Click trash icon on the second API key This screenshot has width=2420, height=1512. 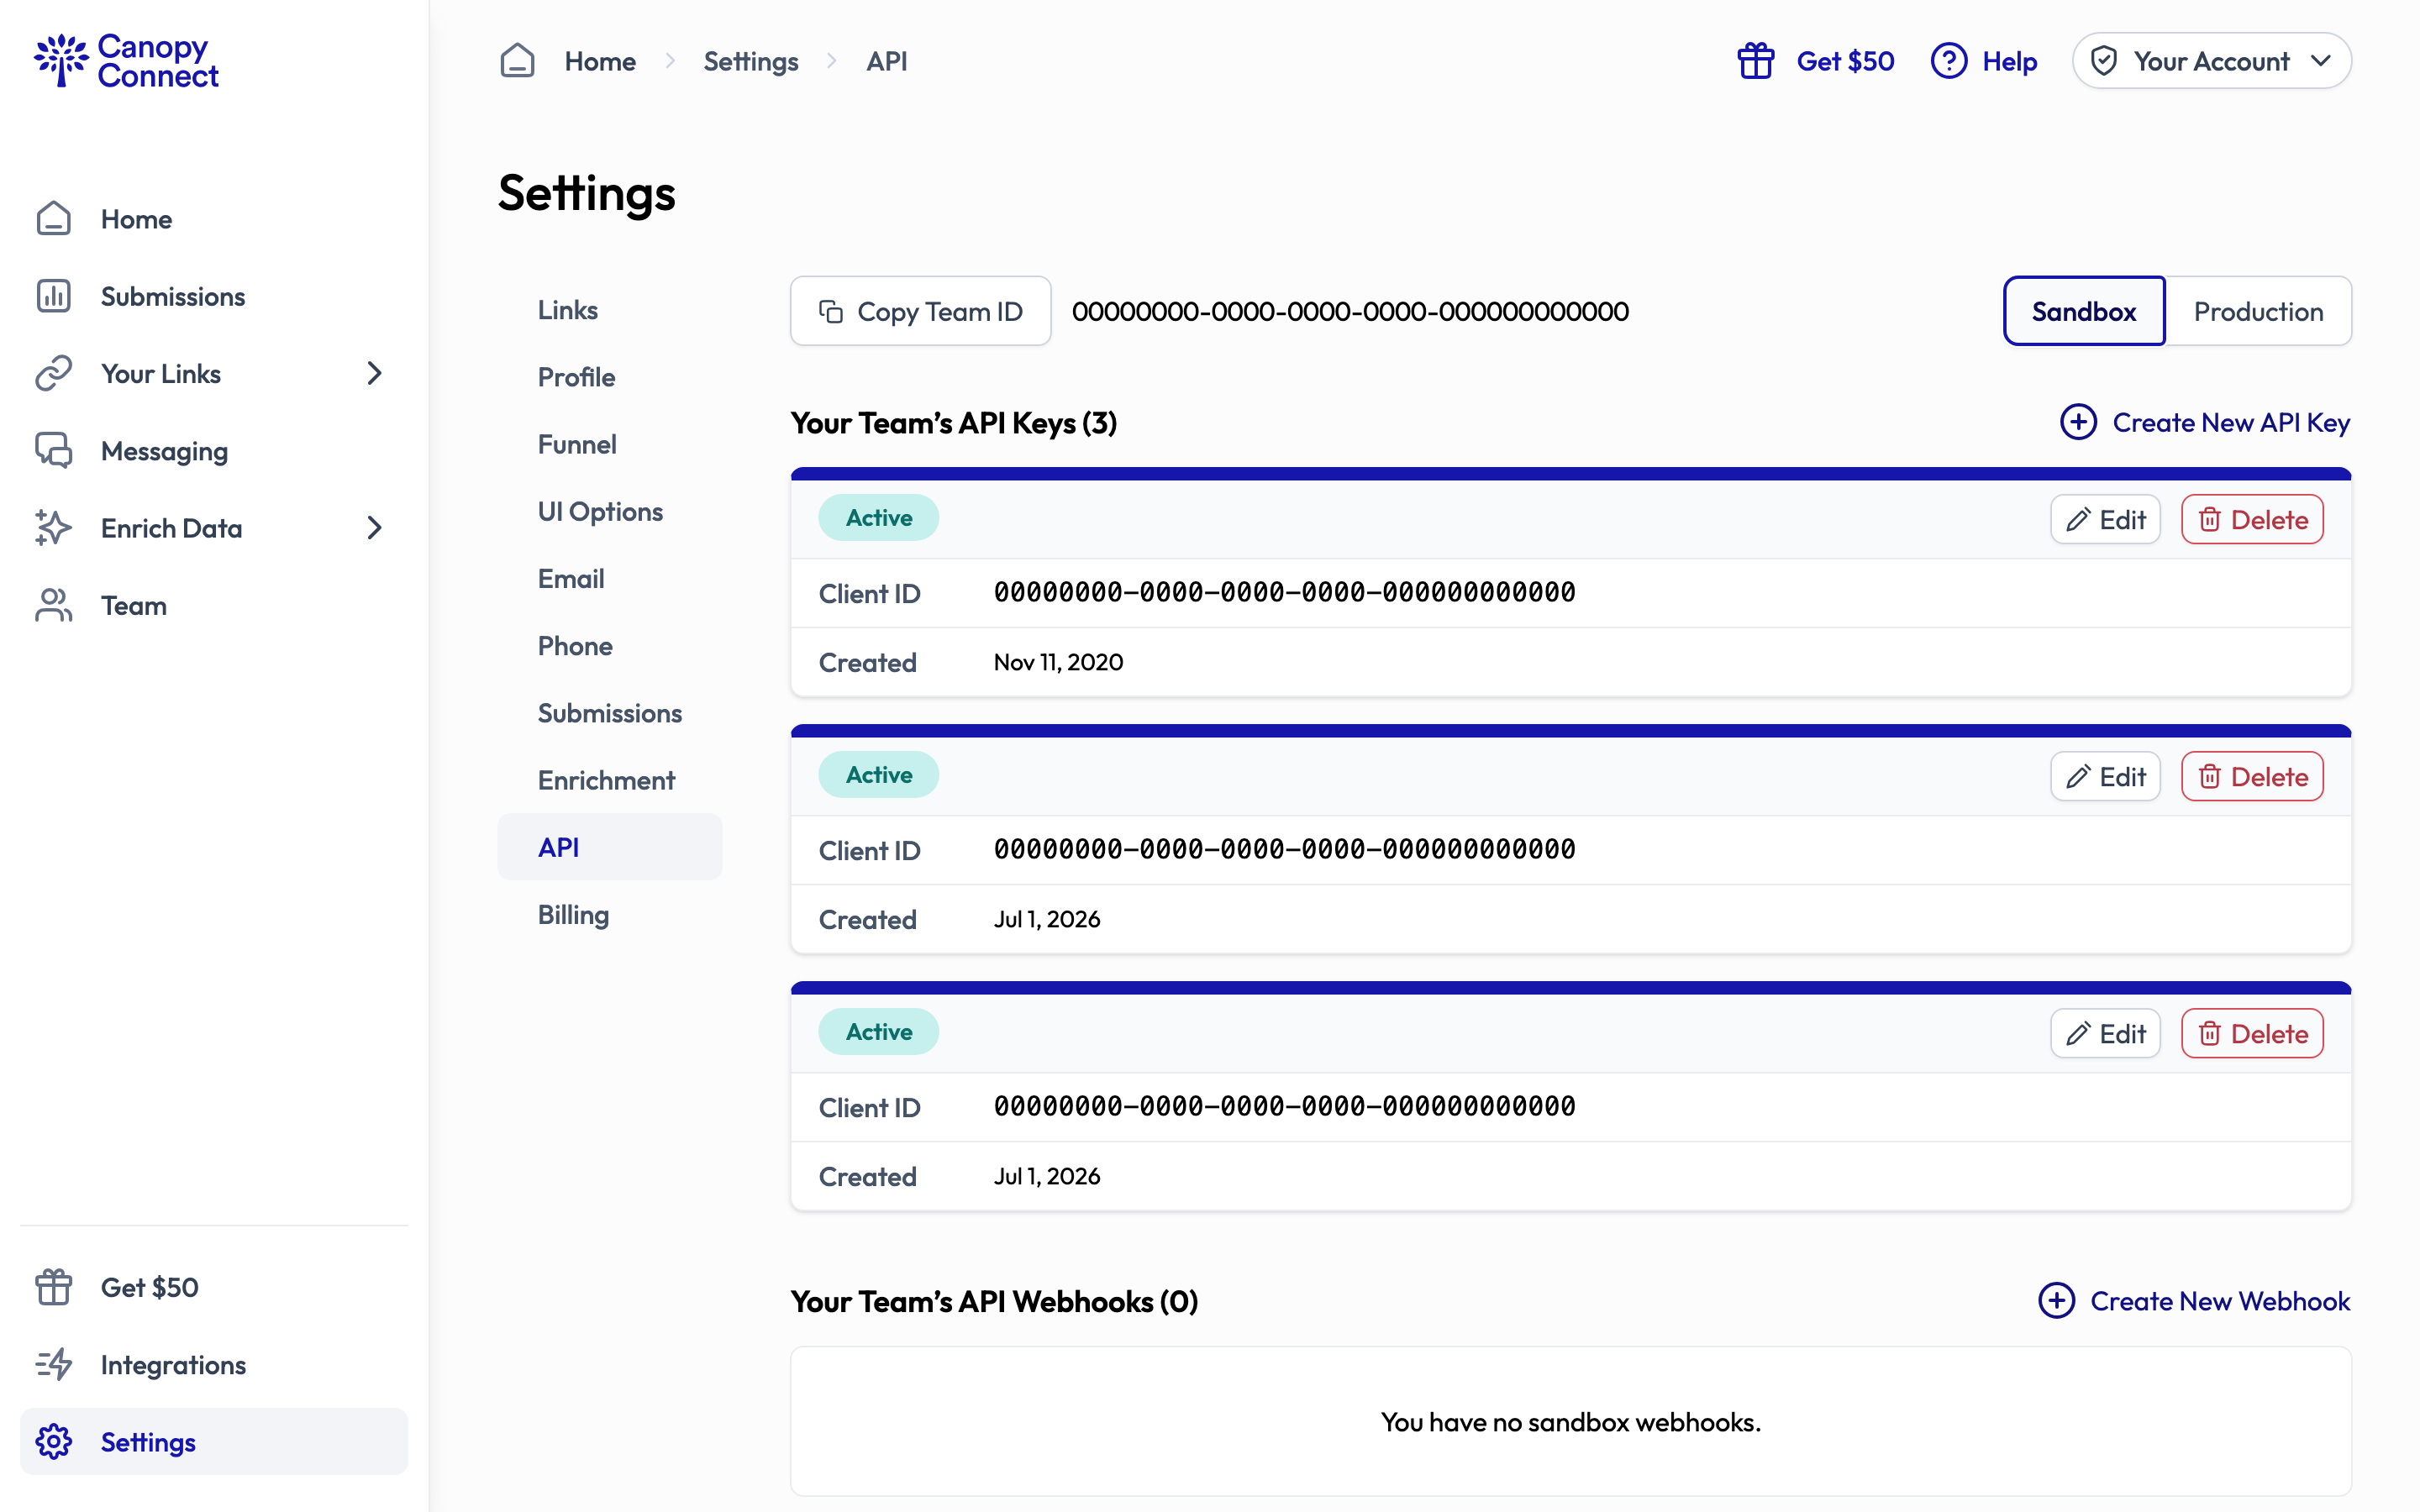coord(2210,776)
